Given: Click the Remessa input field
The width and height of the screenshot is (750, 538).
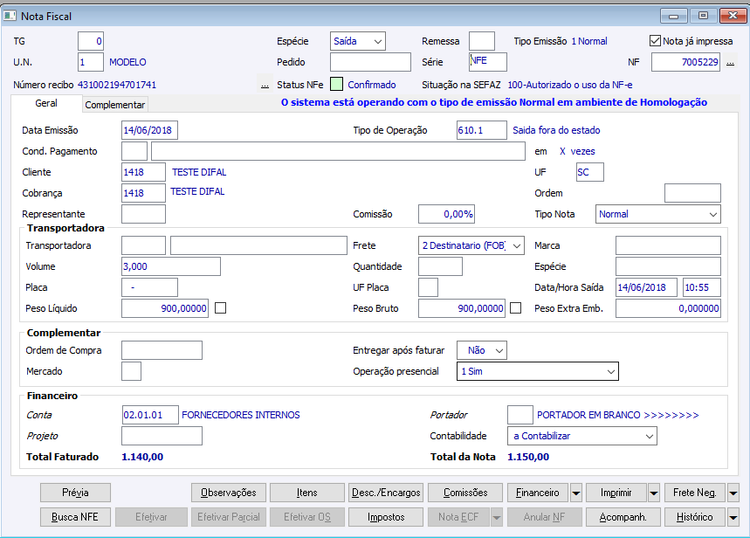Looking at the screenshot, I should pos(482,41).
